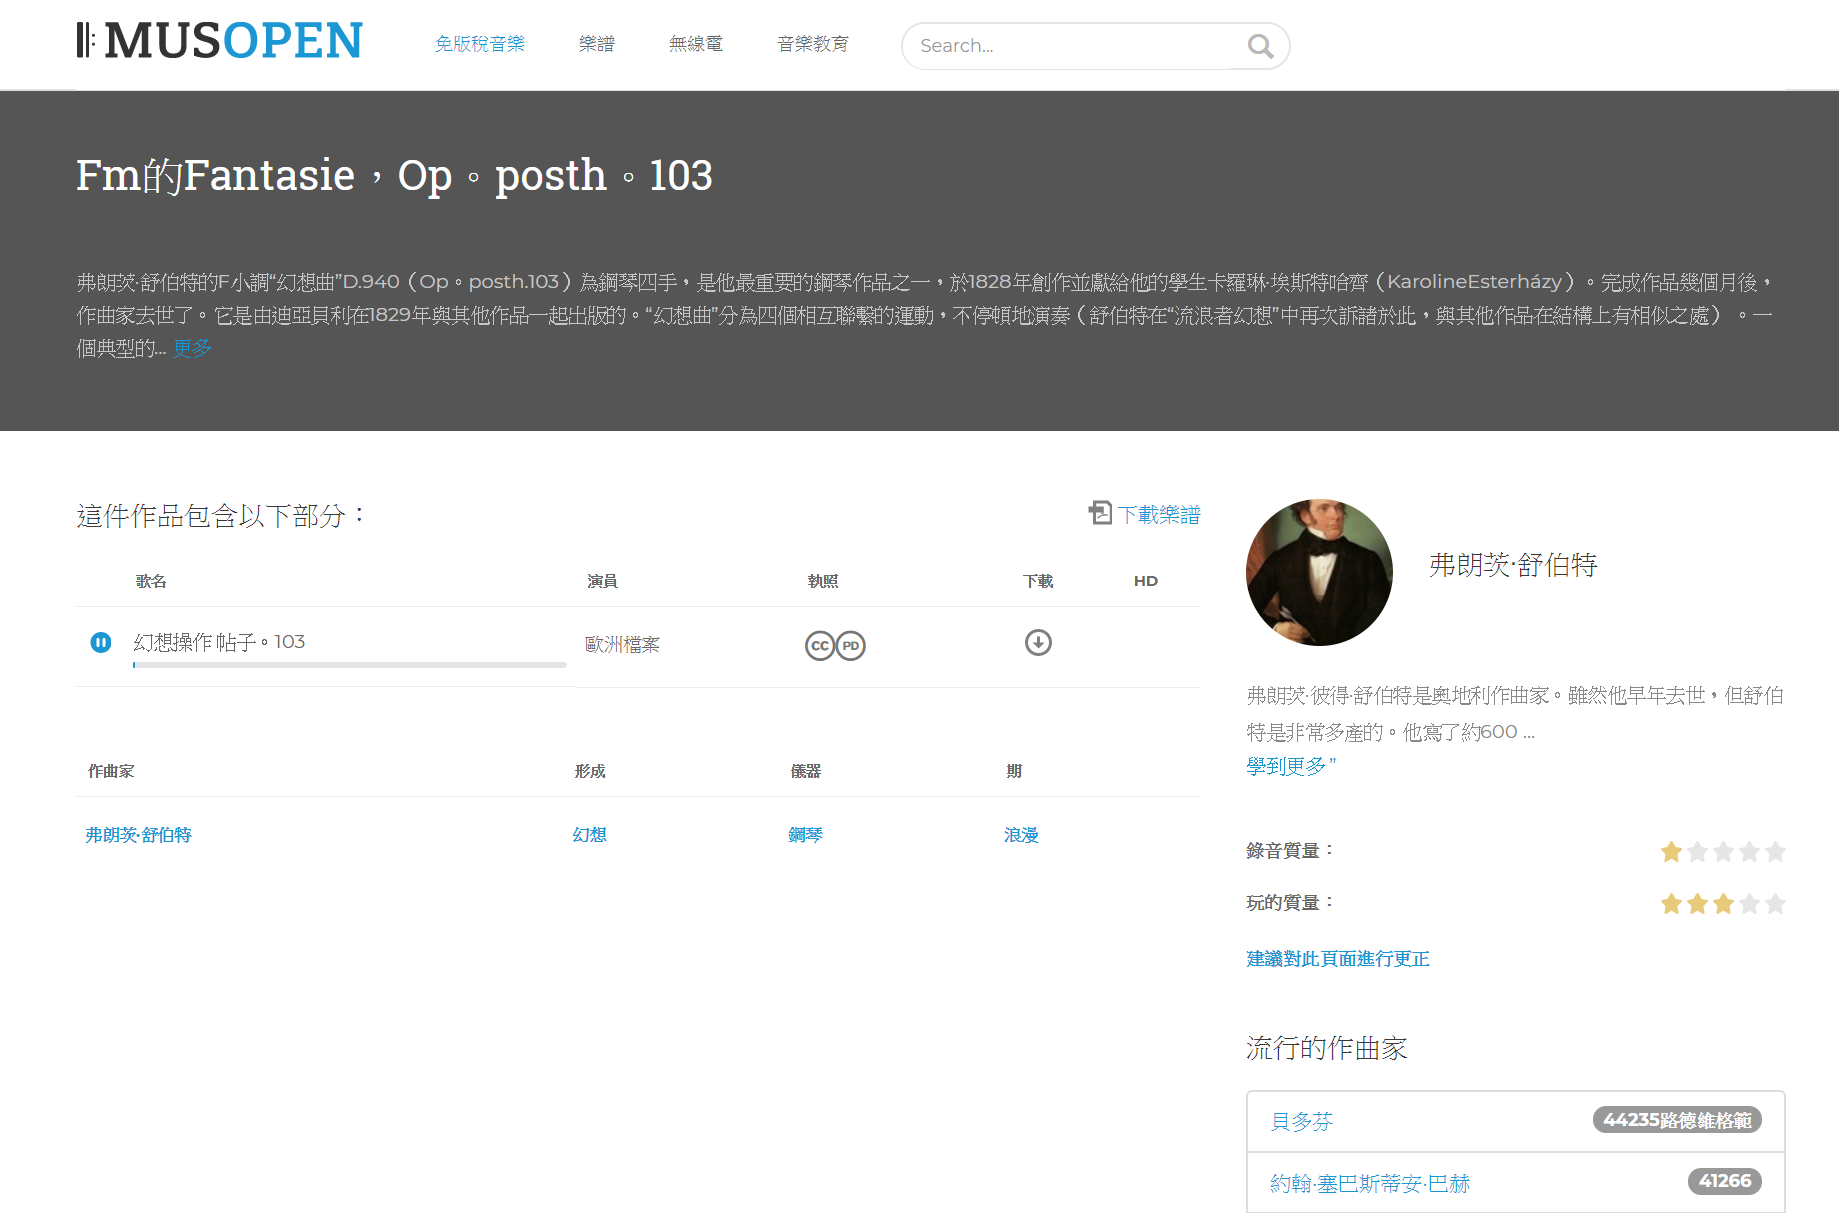The width and height of the screenshot is (1839, 1213).
Task: Download the 幻想操作 帖子。103 recording
Action: [1038, 642]
